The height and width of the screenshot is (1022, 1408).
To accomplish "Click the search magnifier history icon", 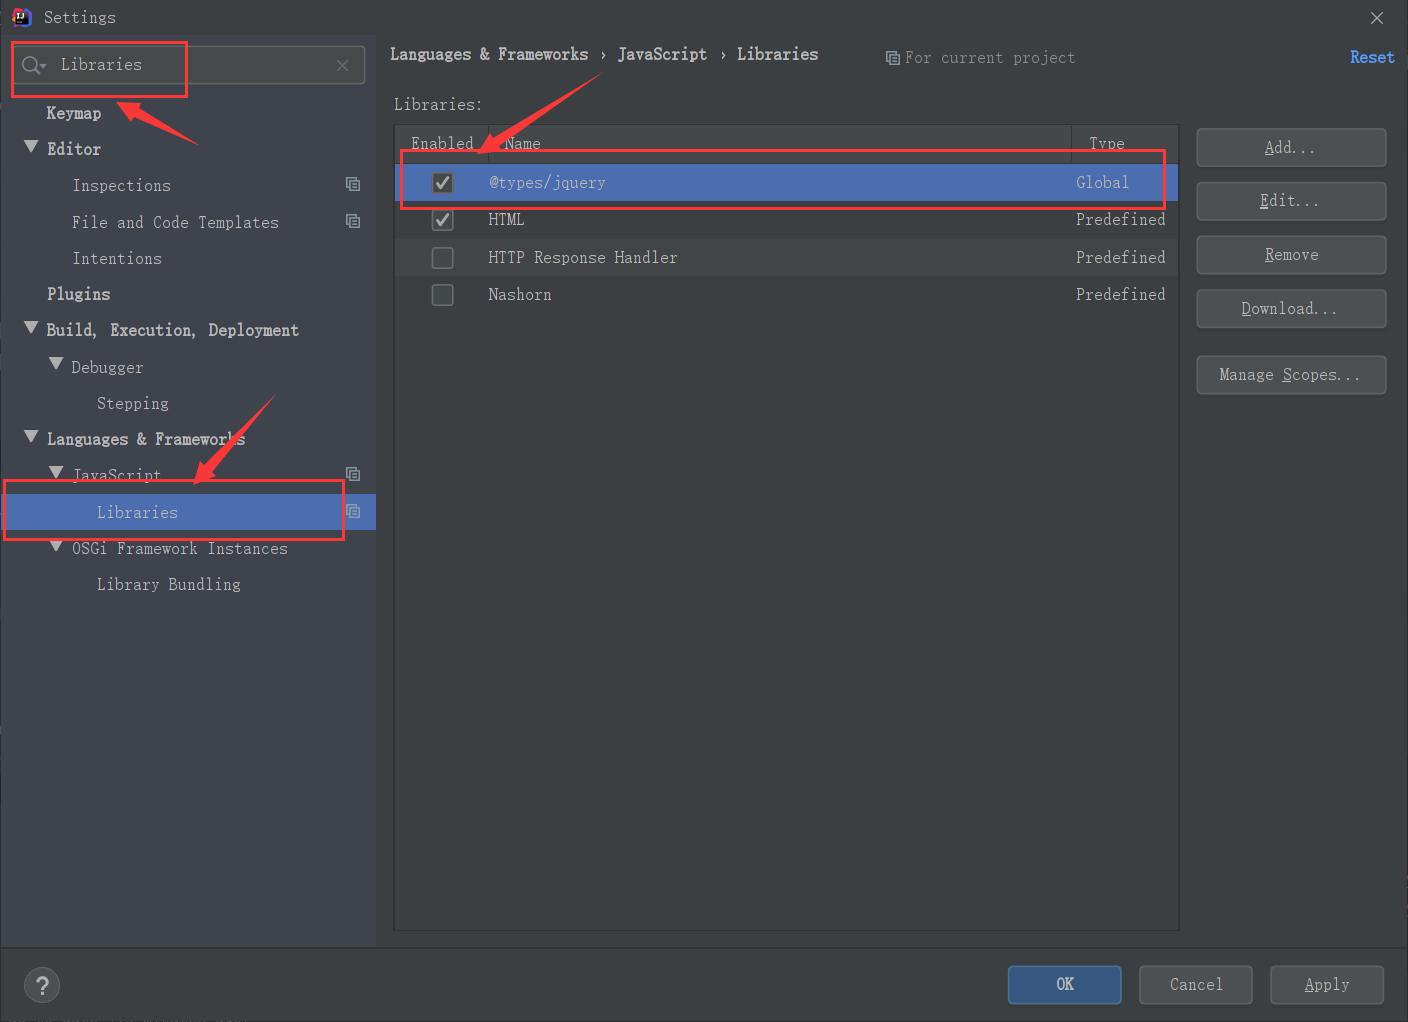I will (x=33, y=65).
